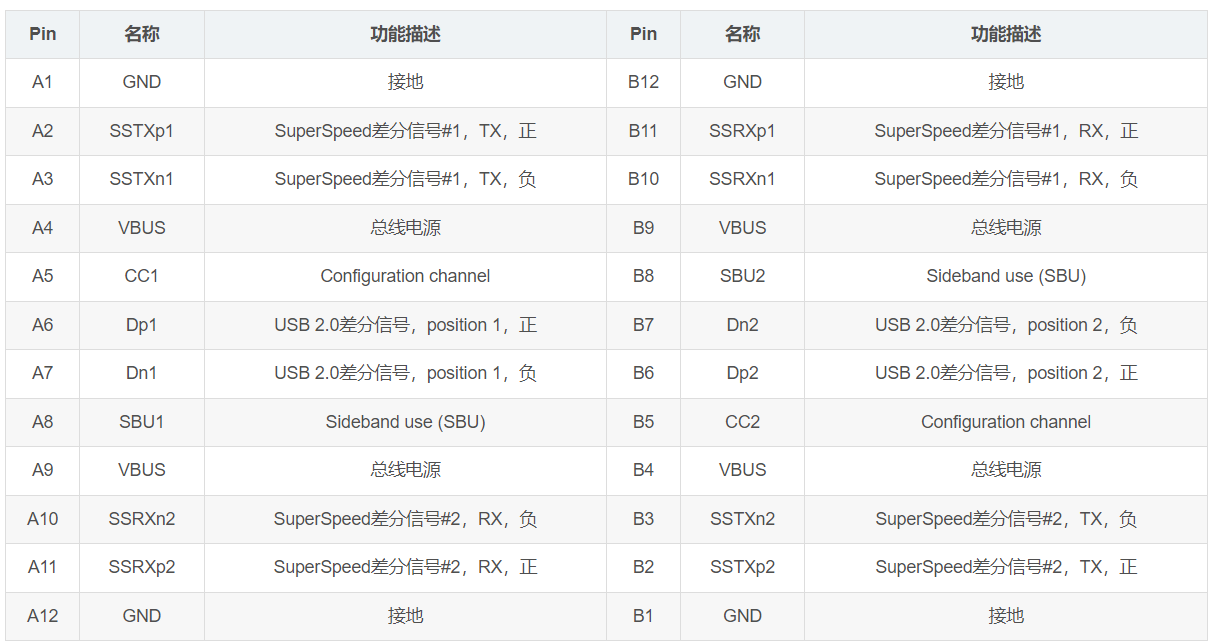Click the A8 Sideband use (SBU) description
Image resolution: width=1212 pixels, height=644 pixels.
click(x=405, y=422)
